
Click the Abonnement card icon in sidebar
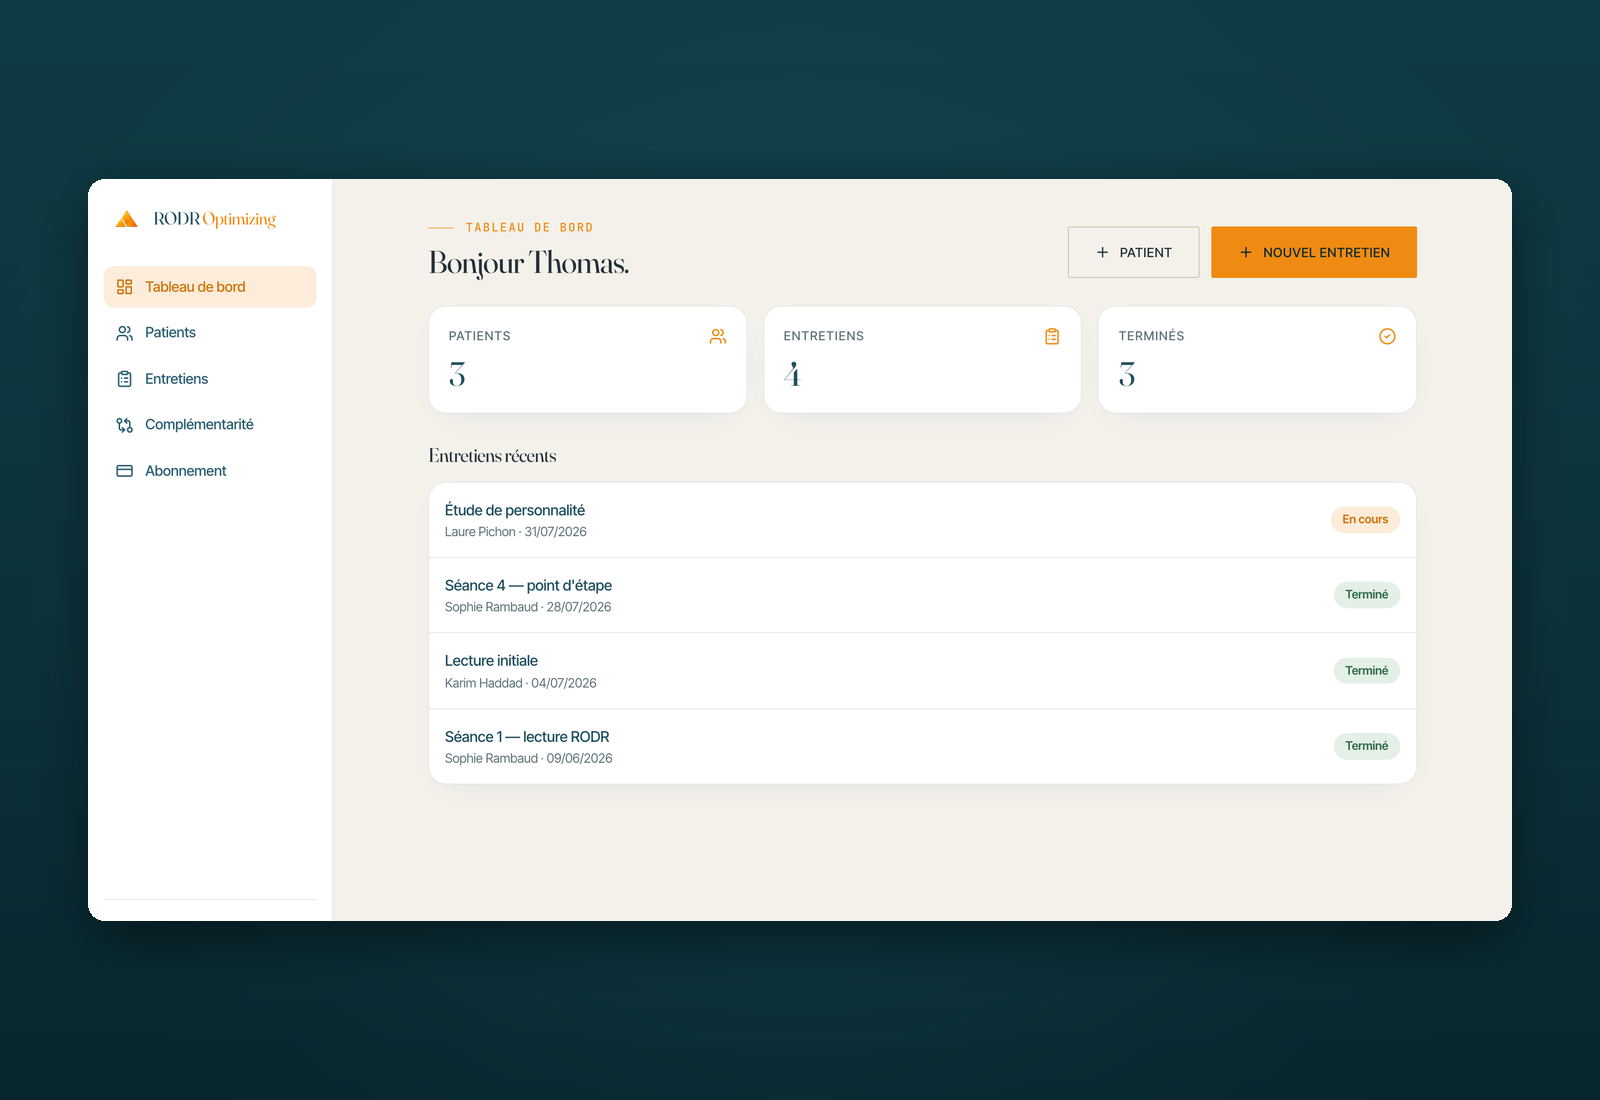[124, 471]
